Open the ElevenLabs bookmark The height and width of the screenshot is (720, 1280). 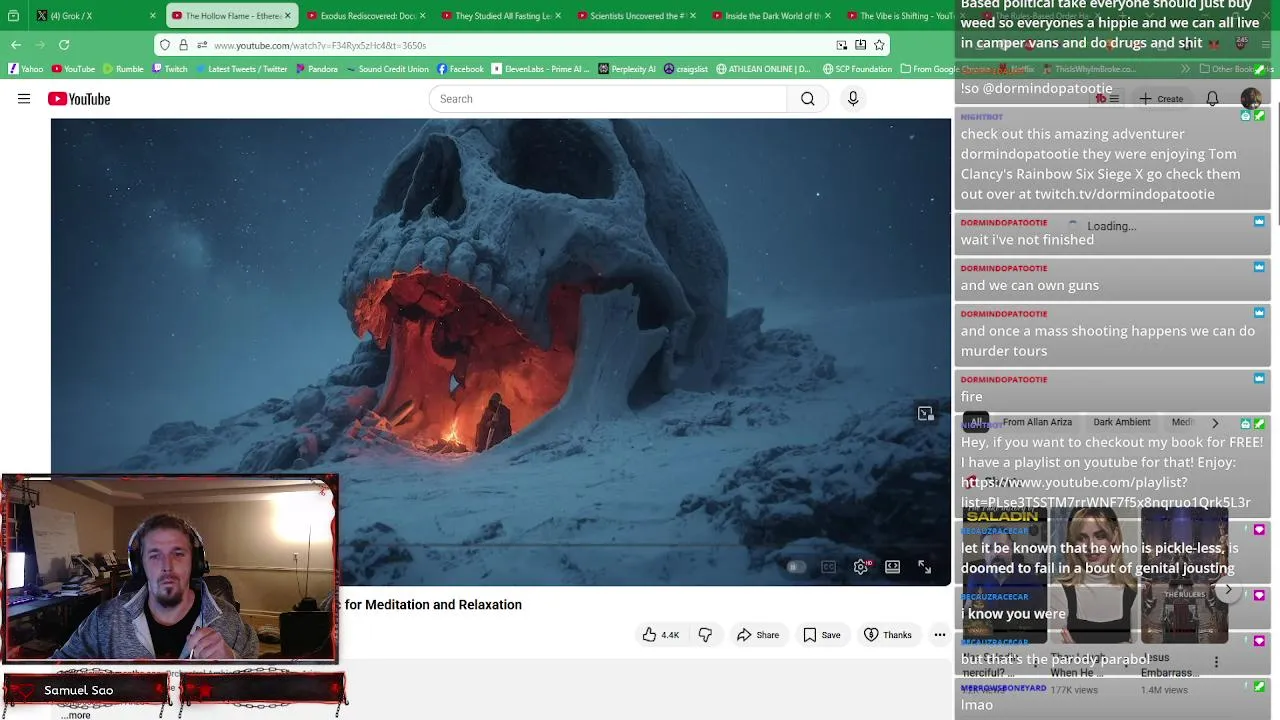click(x=540, y=69)
